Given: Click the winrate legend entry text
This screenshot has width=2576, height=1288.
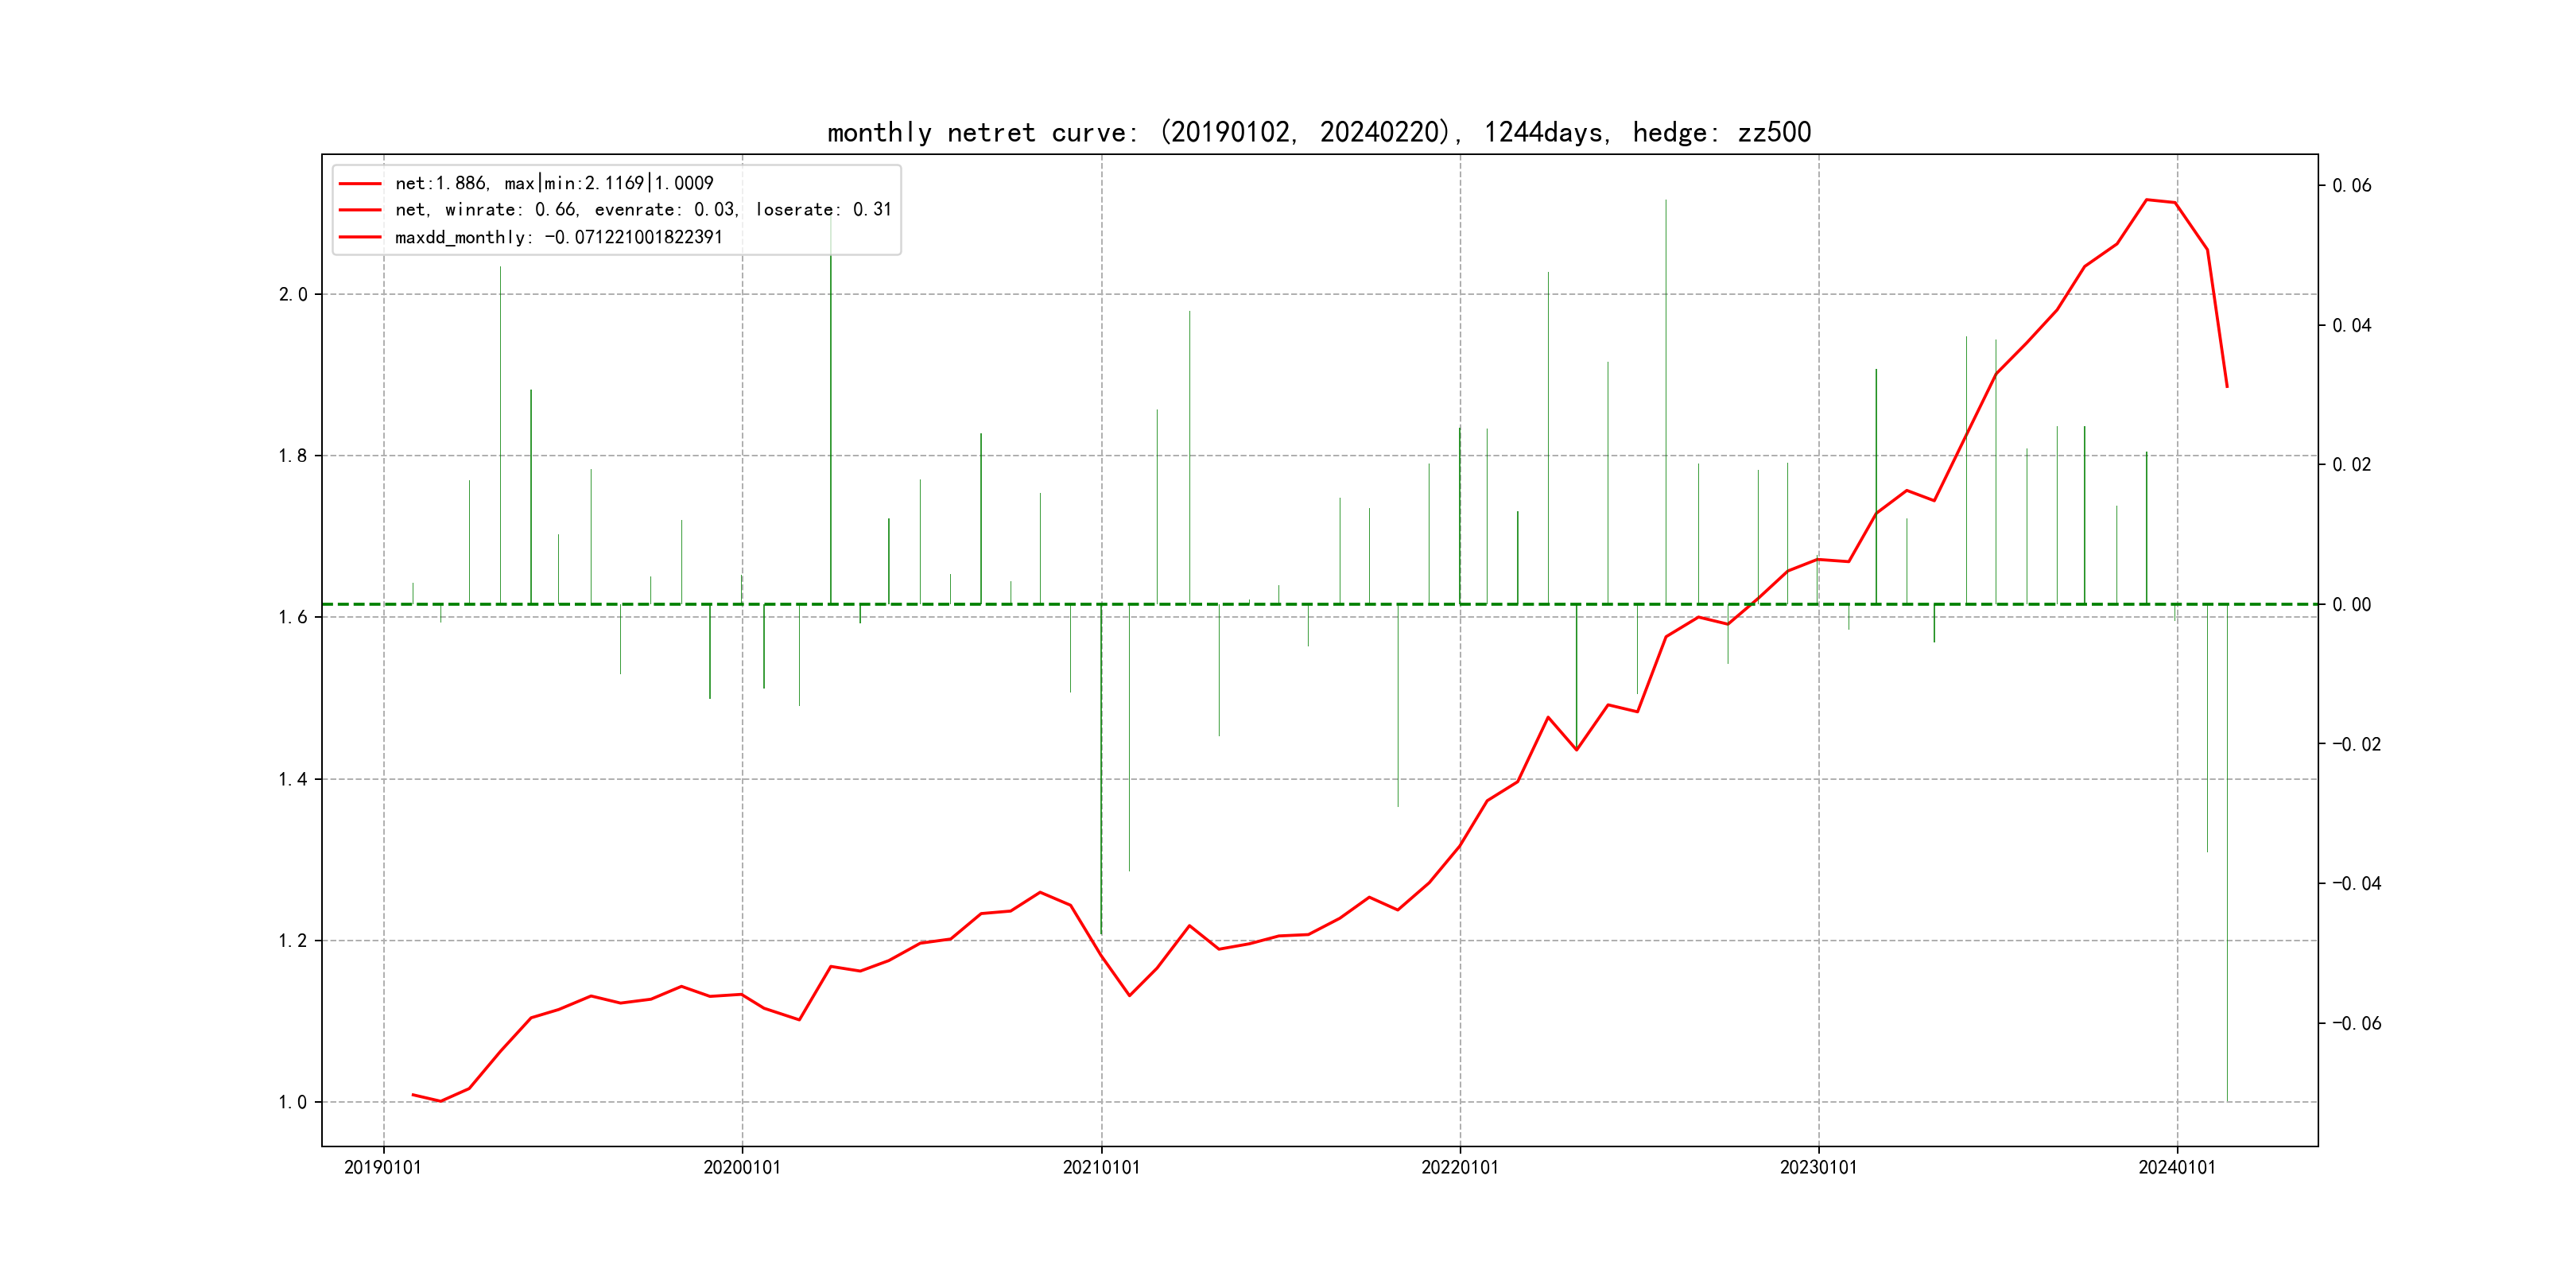Looking at the screenshot, I should coord(643,210).
